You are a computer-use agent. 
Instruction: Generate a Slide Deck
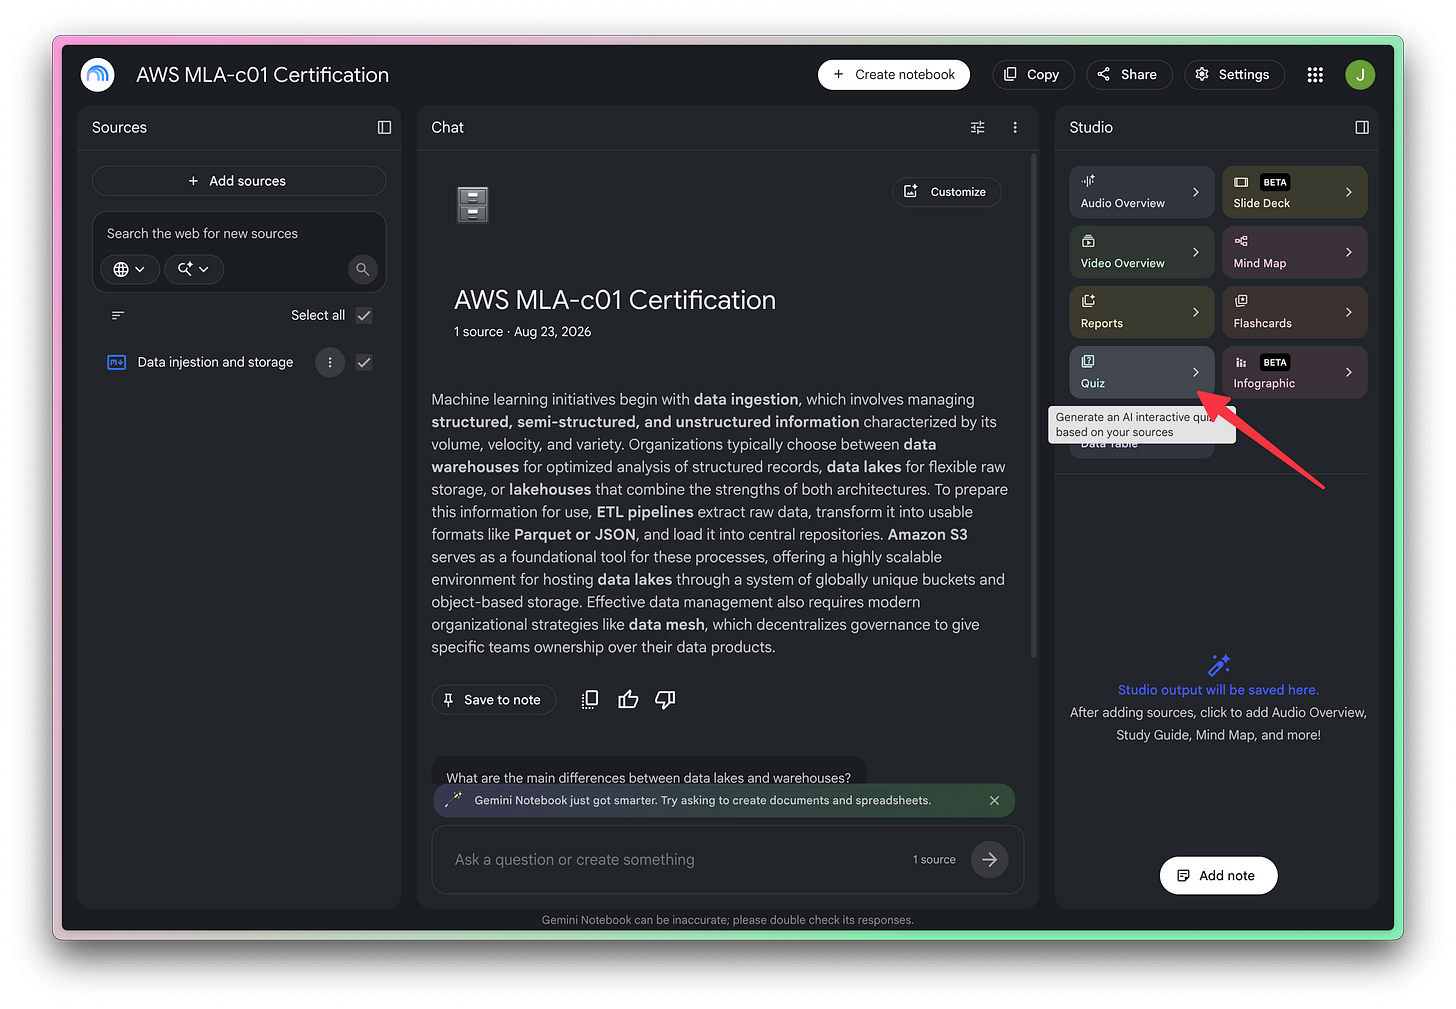tap(1294, 192)
